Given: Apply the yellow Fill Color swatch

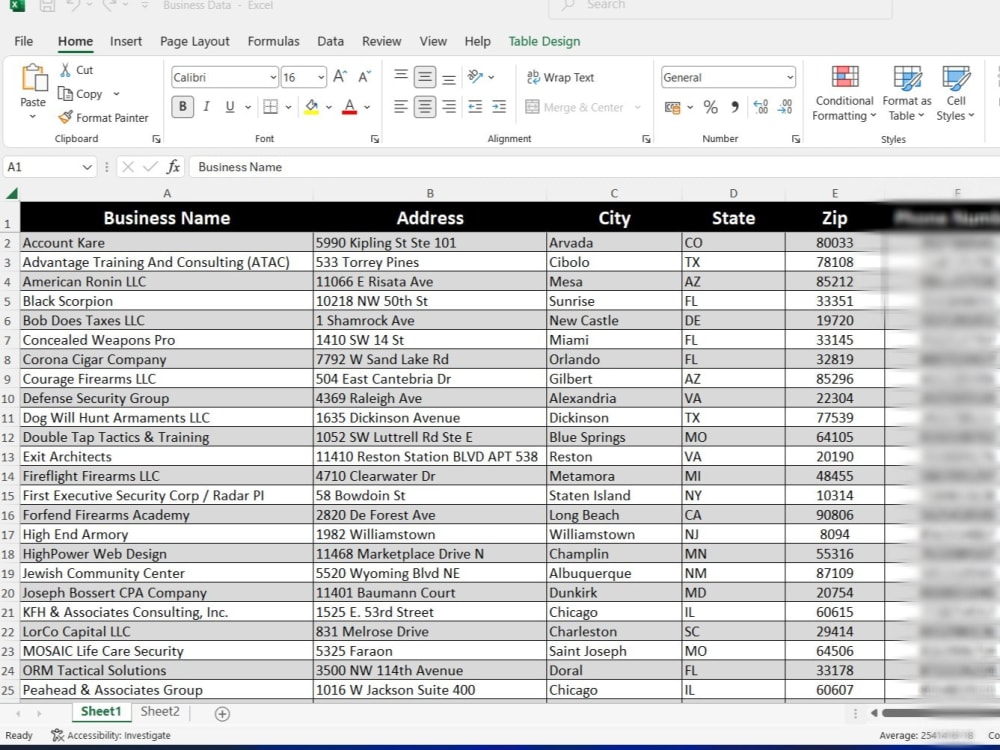Looking at the screenshot, I should pos(311,107).
